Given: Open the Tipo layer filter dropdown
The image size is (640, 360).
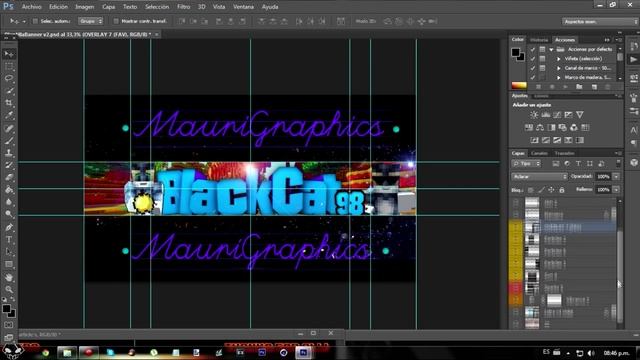Looking at the screenshot, I should tap(526, 164).
